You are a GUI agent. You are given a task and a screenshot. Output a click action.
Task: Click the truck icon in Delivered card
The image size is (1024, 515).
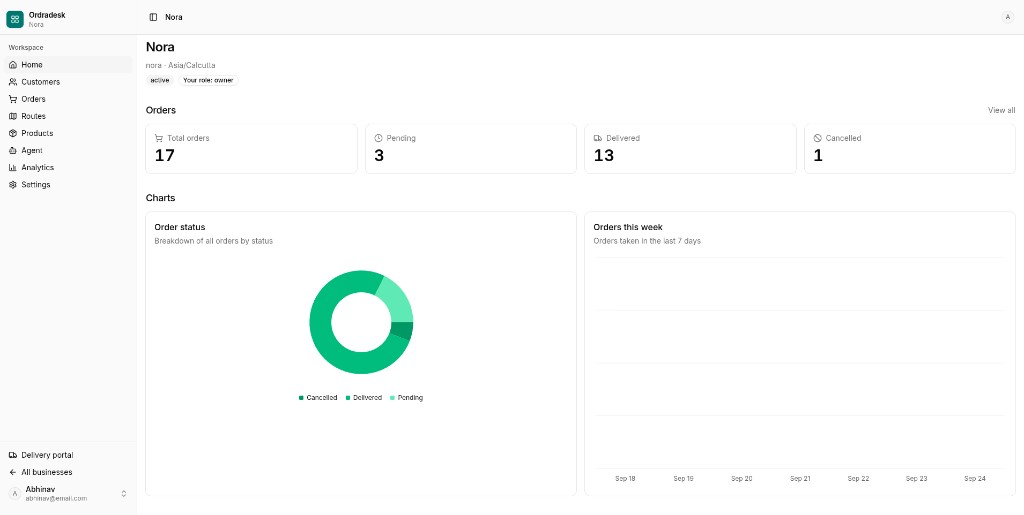tap(598, 138)
